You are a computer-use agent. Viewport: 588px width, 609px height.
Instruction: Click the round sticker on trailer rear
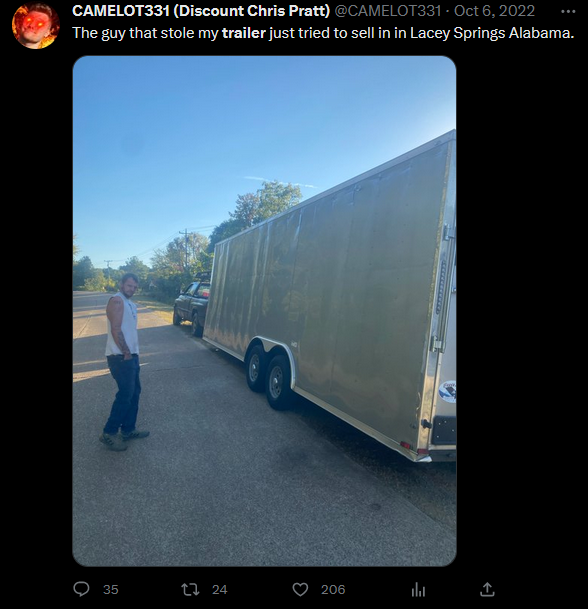tap(448, 391)
